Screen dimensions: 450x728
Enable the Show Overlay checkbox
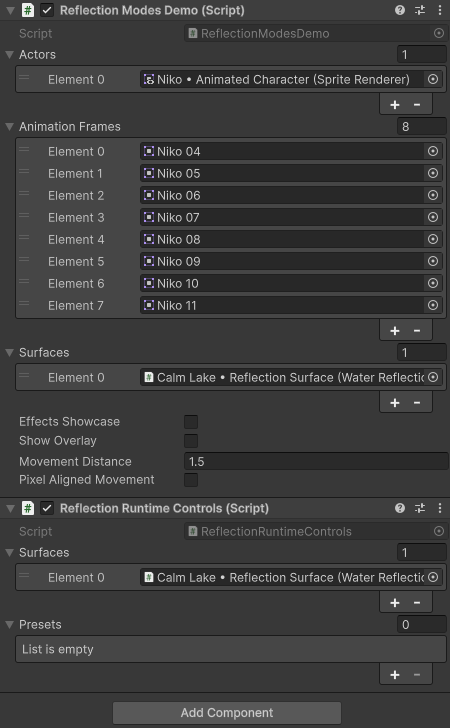tap(191, 441)
